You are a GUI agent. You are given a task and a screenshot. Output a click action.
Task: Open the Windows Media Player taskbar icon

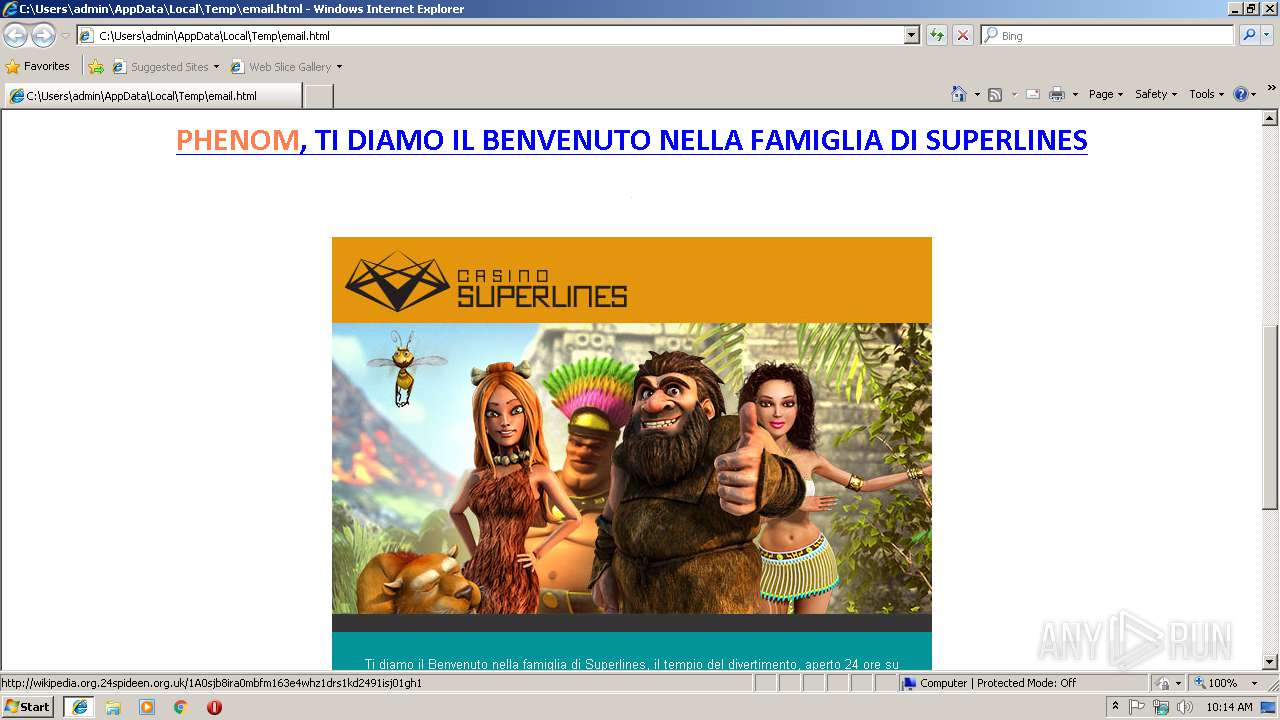[x=147, y=707]
